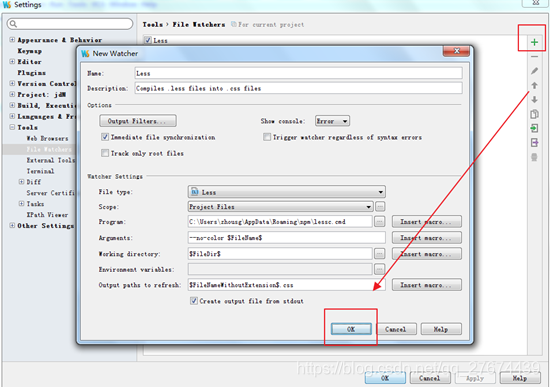The image size is (550, 387).
Task: Open the File type dropdown
Action: 287,192
